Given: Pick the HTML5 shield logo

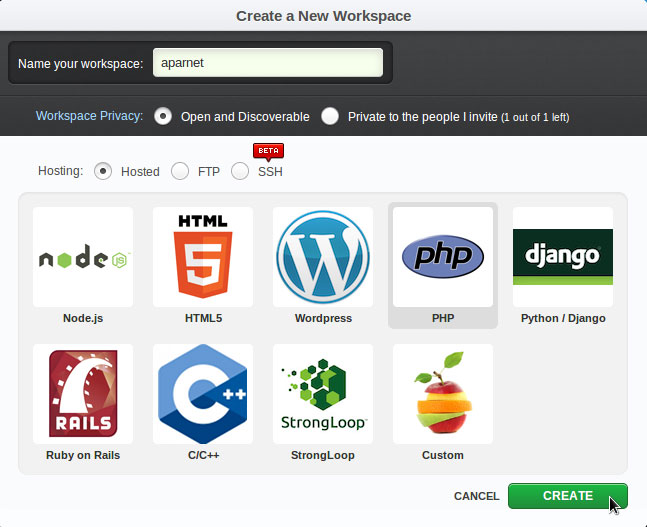Looking at the screenshot, I should (203, 257).
